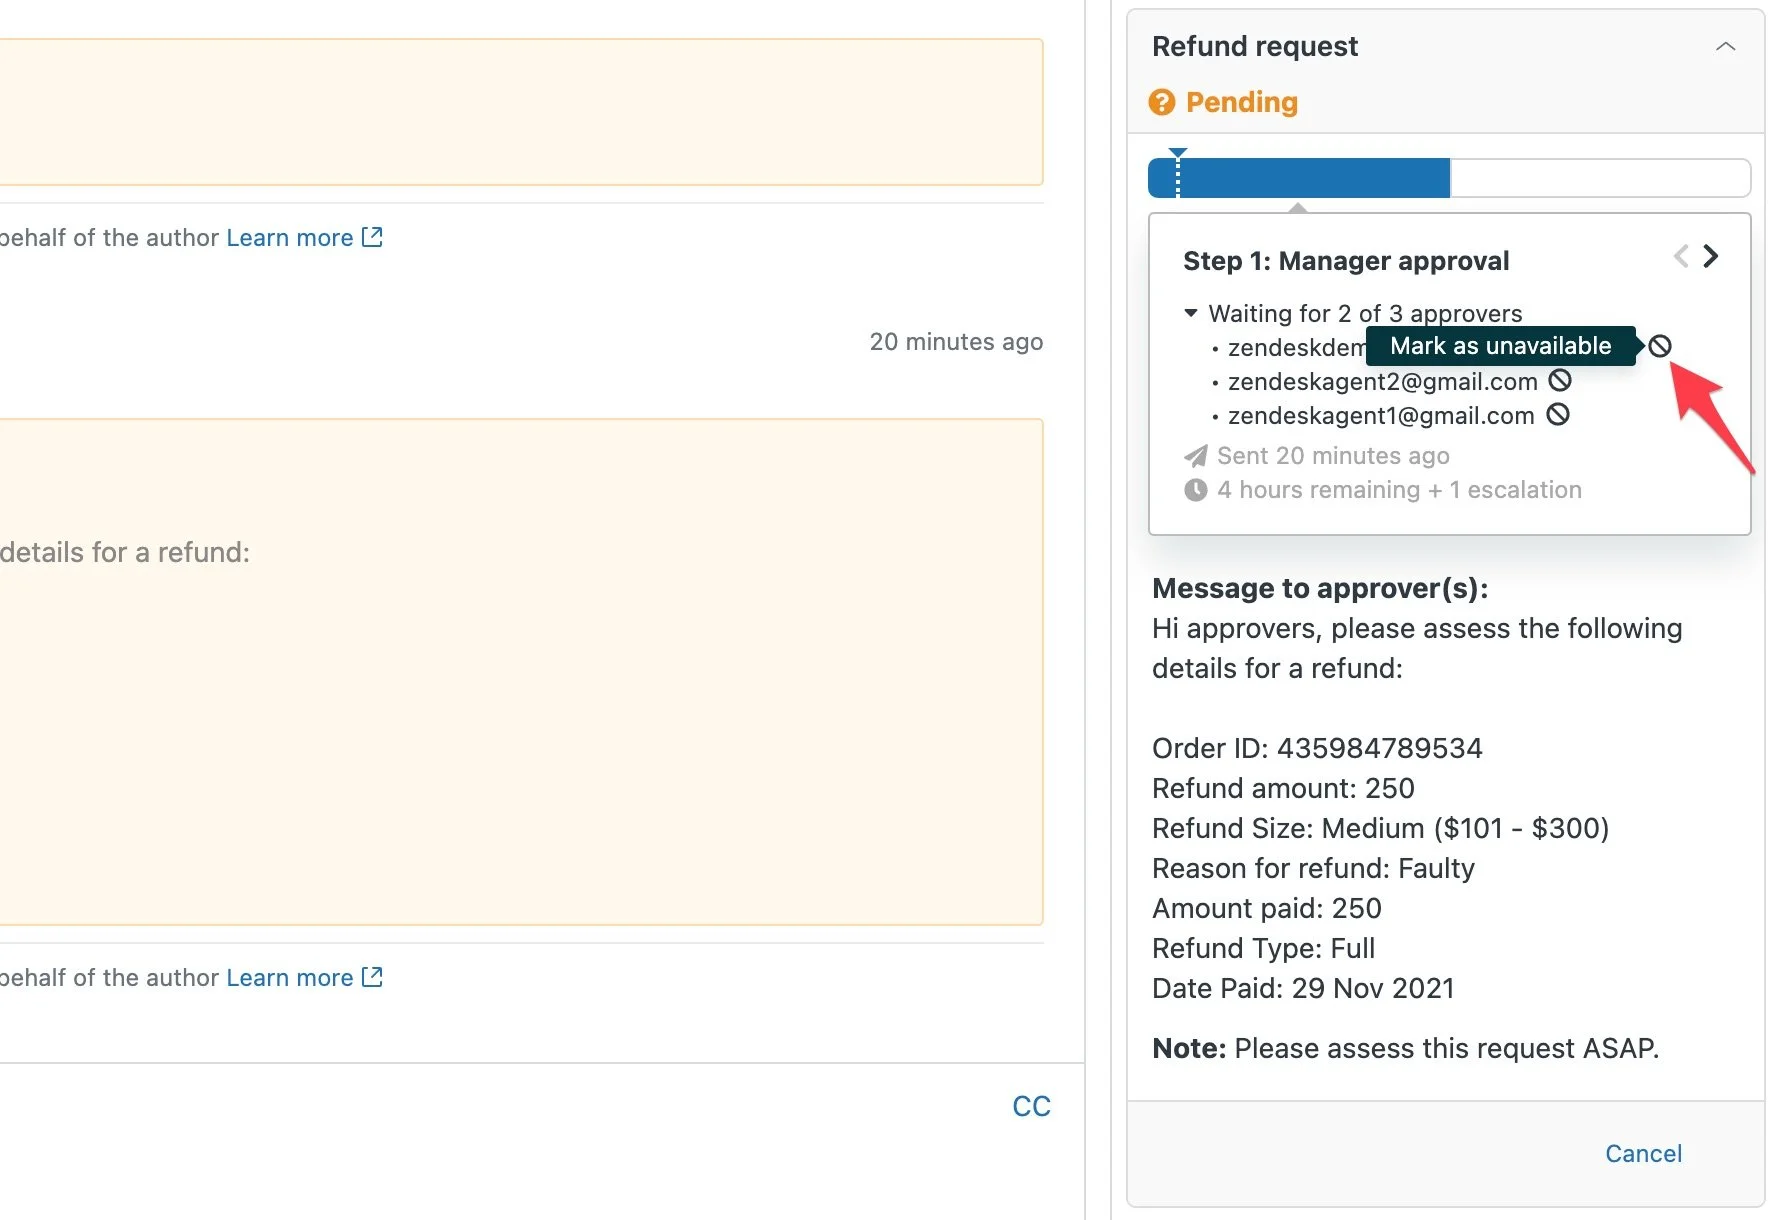Click external link icon beside lower Learn more
This screenshot has height=1220, width=1776.
pos(372,977)
